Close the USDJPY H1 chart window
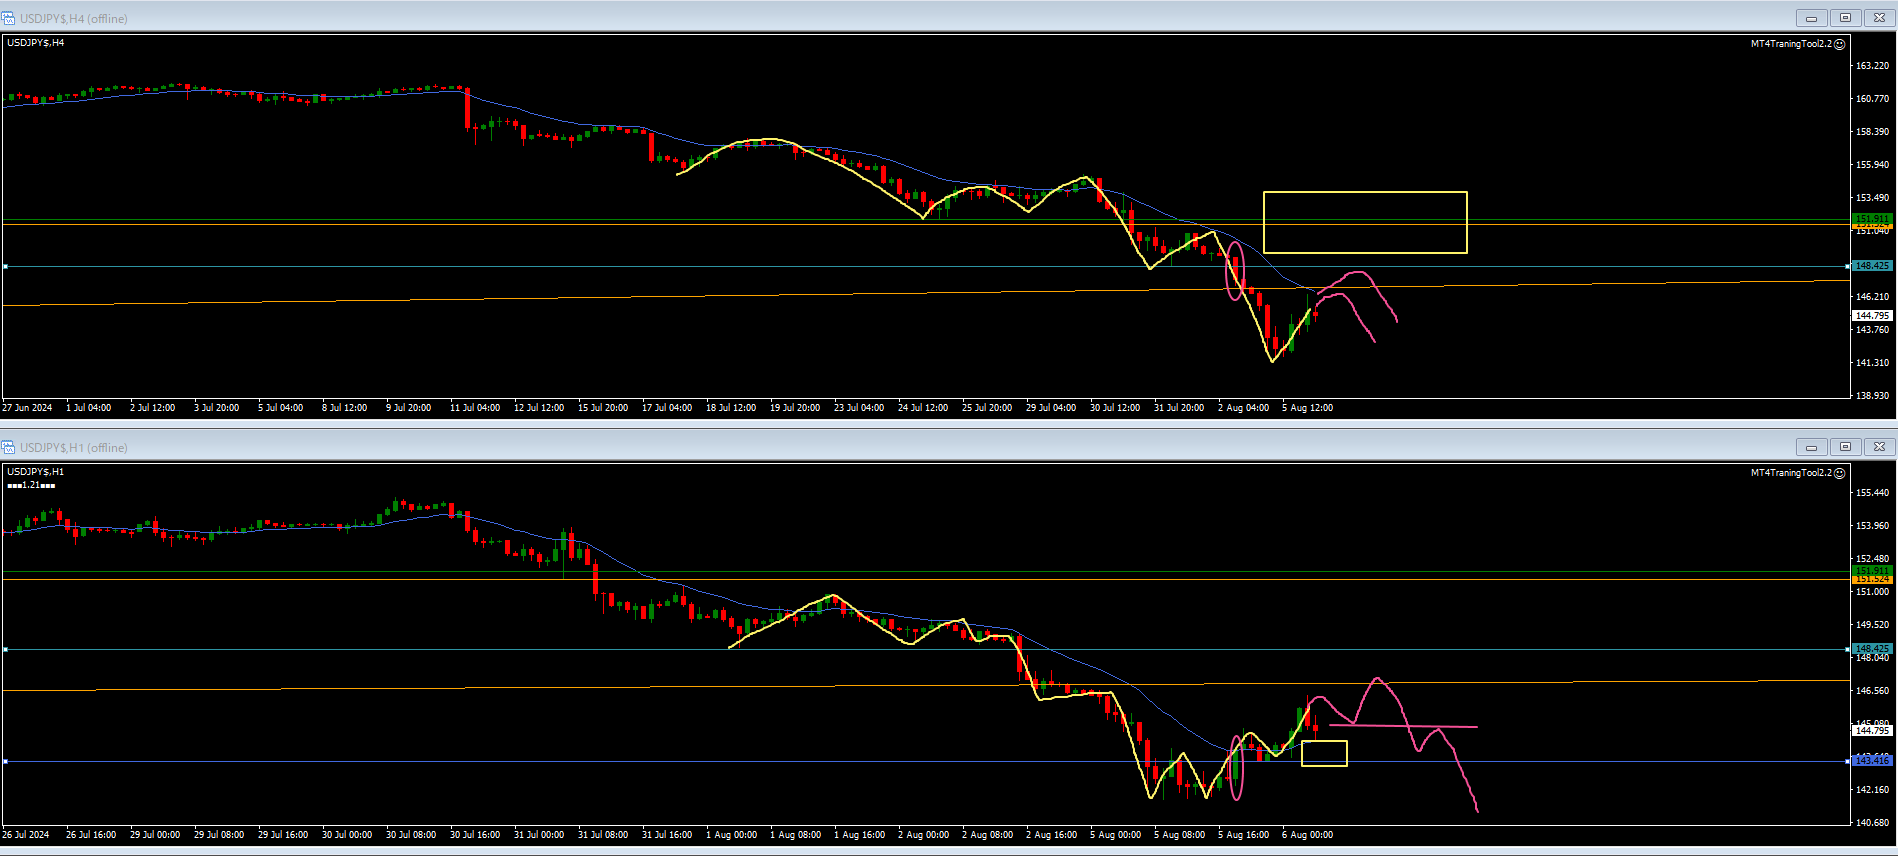Image resolution: width=1898 pixels, height=856 pixels. pyautogui.click(x=1879, y=447)
